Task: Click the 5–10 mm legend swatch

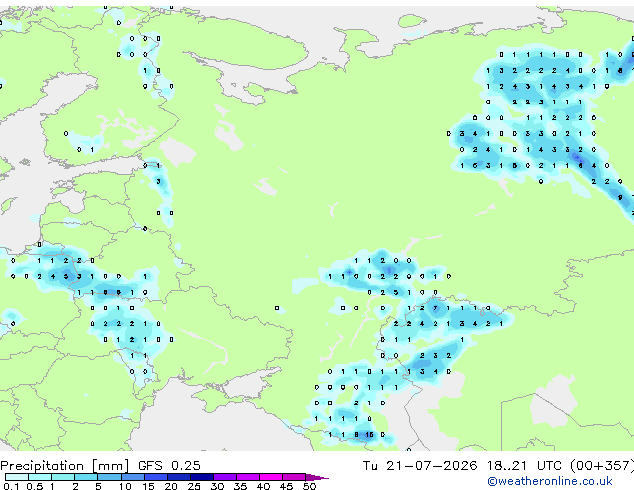Action: pos(109,477)
